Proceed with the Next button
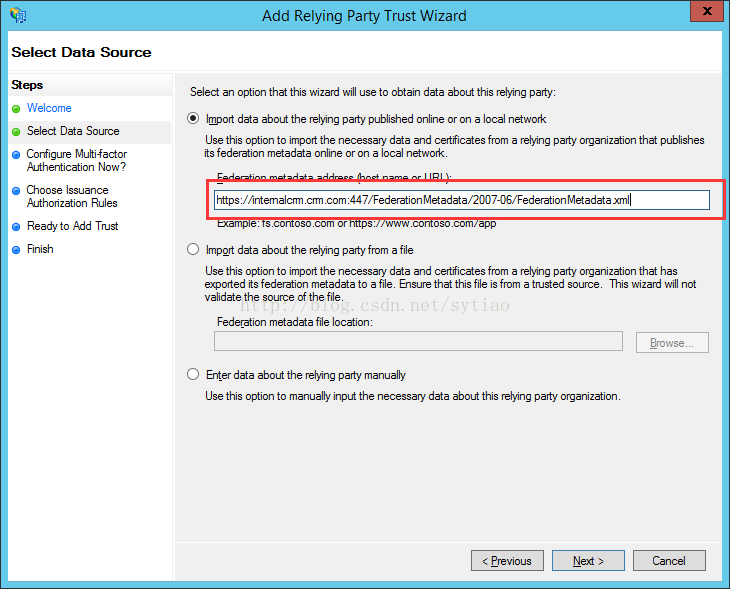 click(x=588, y=561)
